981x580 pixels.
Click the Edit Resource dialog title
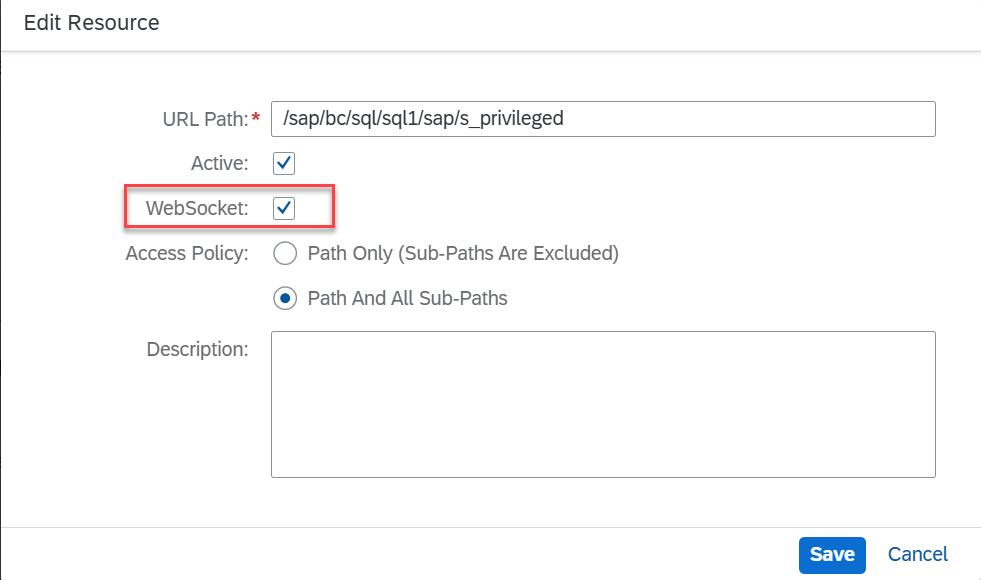click(x=91, y=23)
